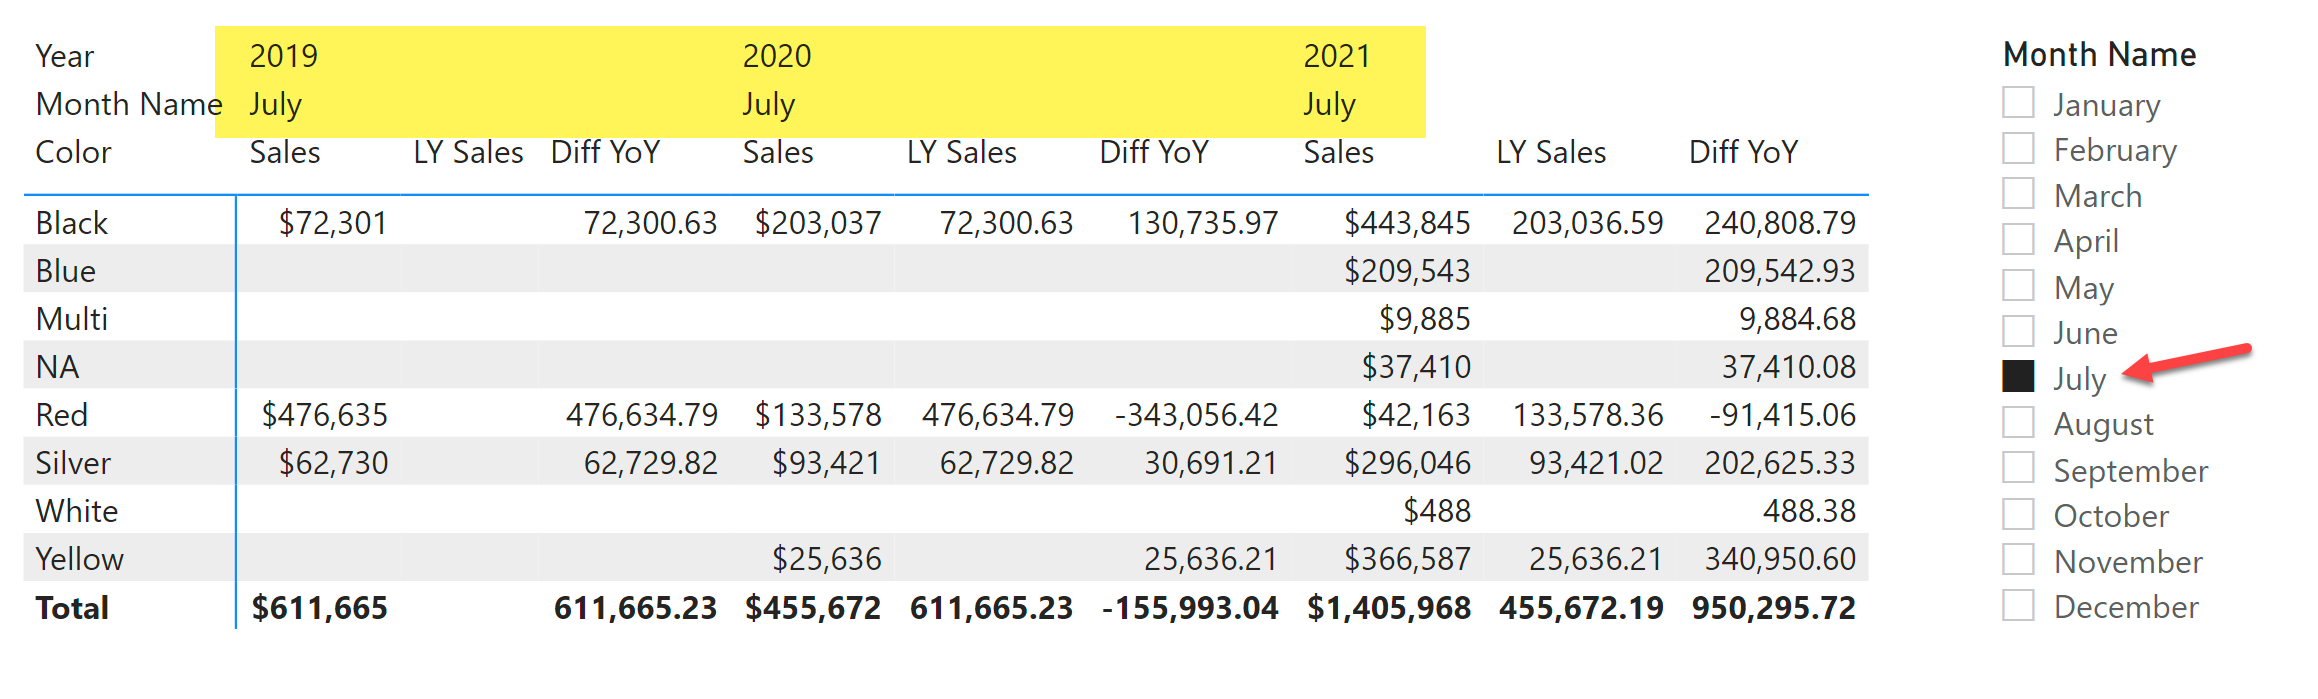Select the Blue row label
This screenshot has width=2318, height=699.
(x=65, y=271)
